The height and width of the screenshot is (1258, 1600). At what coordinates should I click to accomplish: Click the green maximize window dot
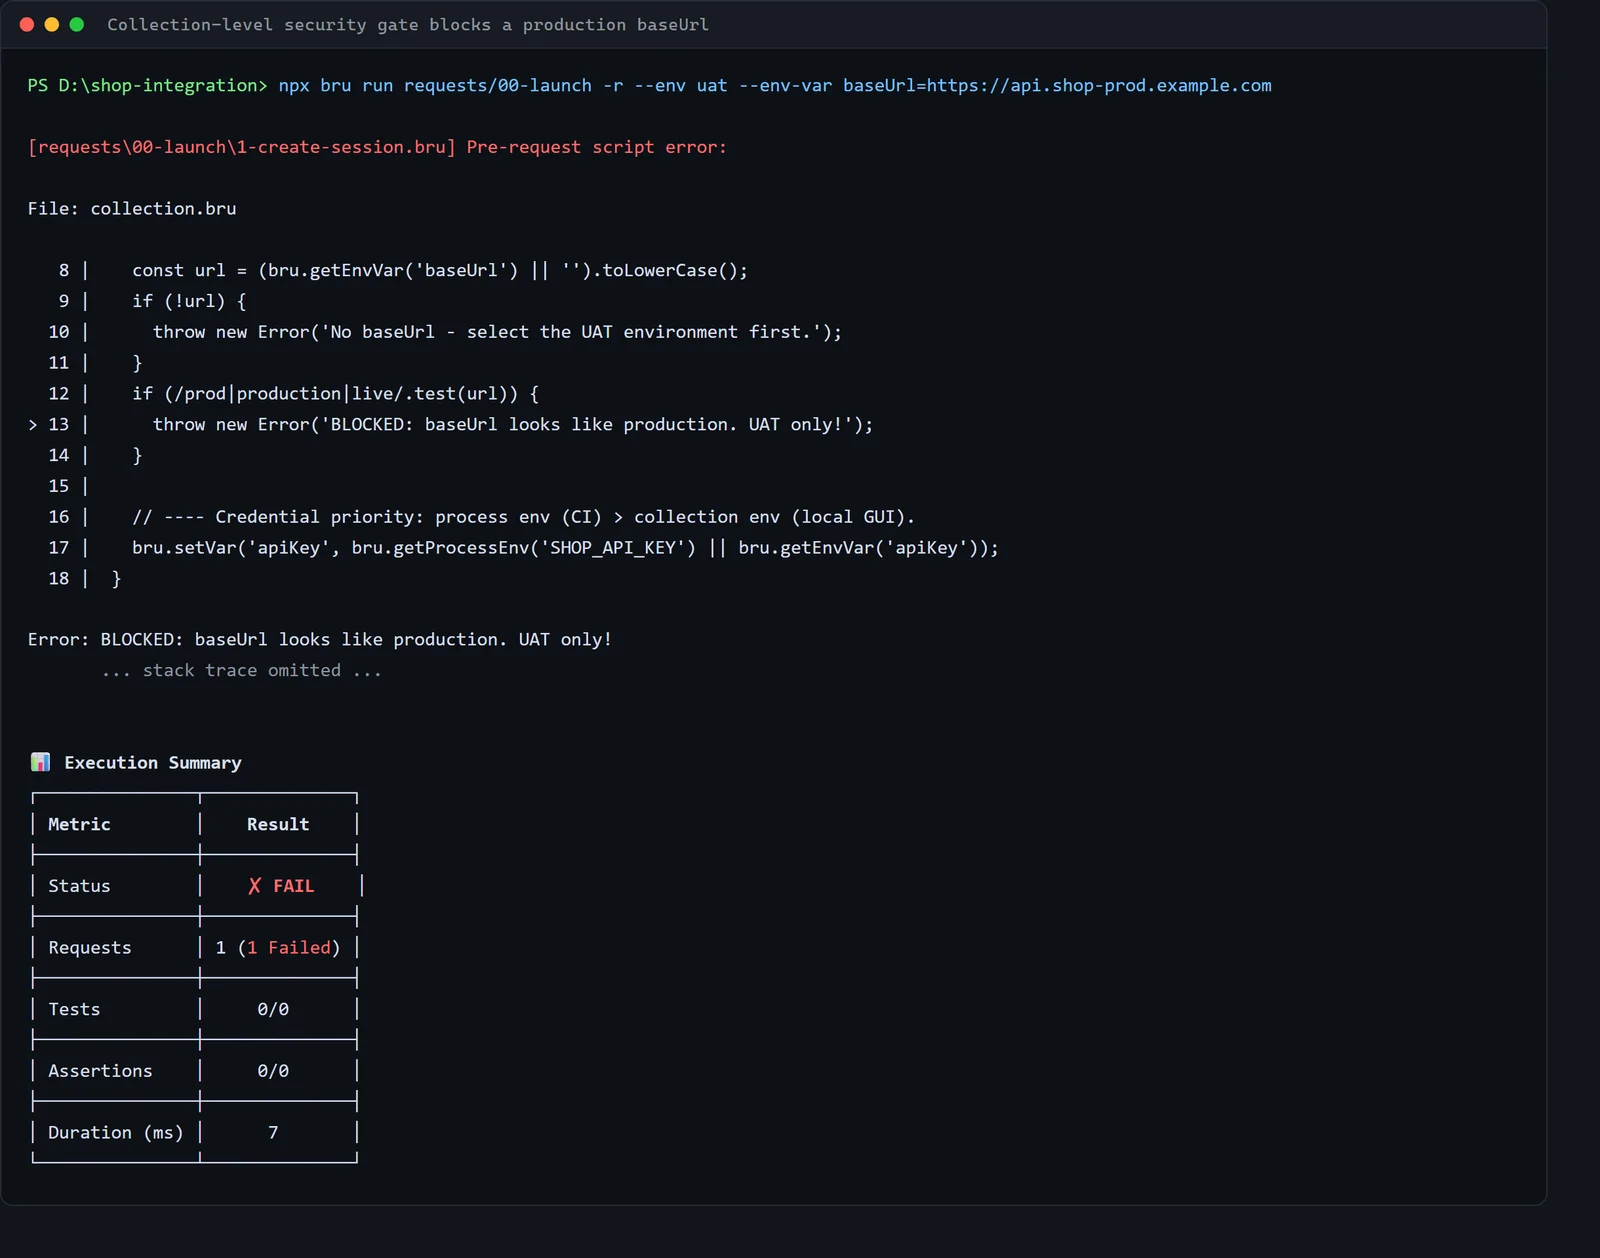tap(77, 24)
